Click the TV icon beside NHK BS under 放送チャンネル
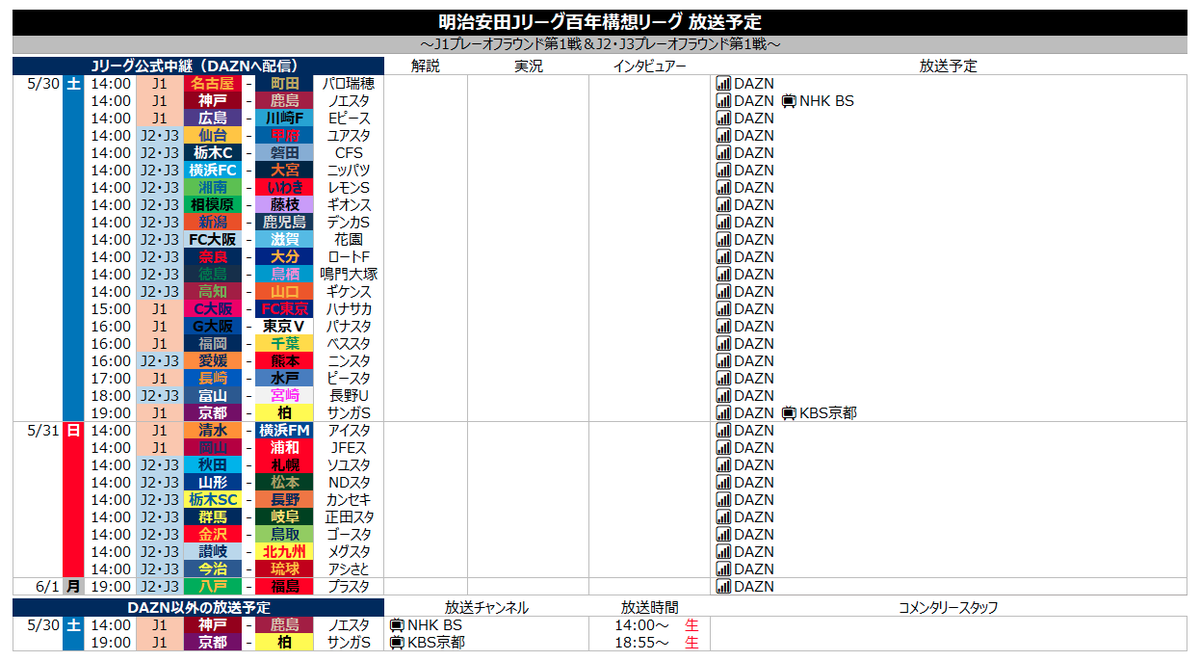Viewport: 1200px width, 661px height. click(397, 625)
